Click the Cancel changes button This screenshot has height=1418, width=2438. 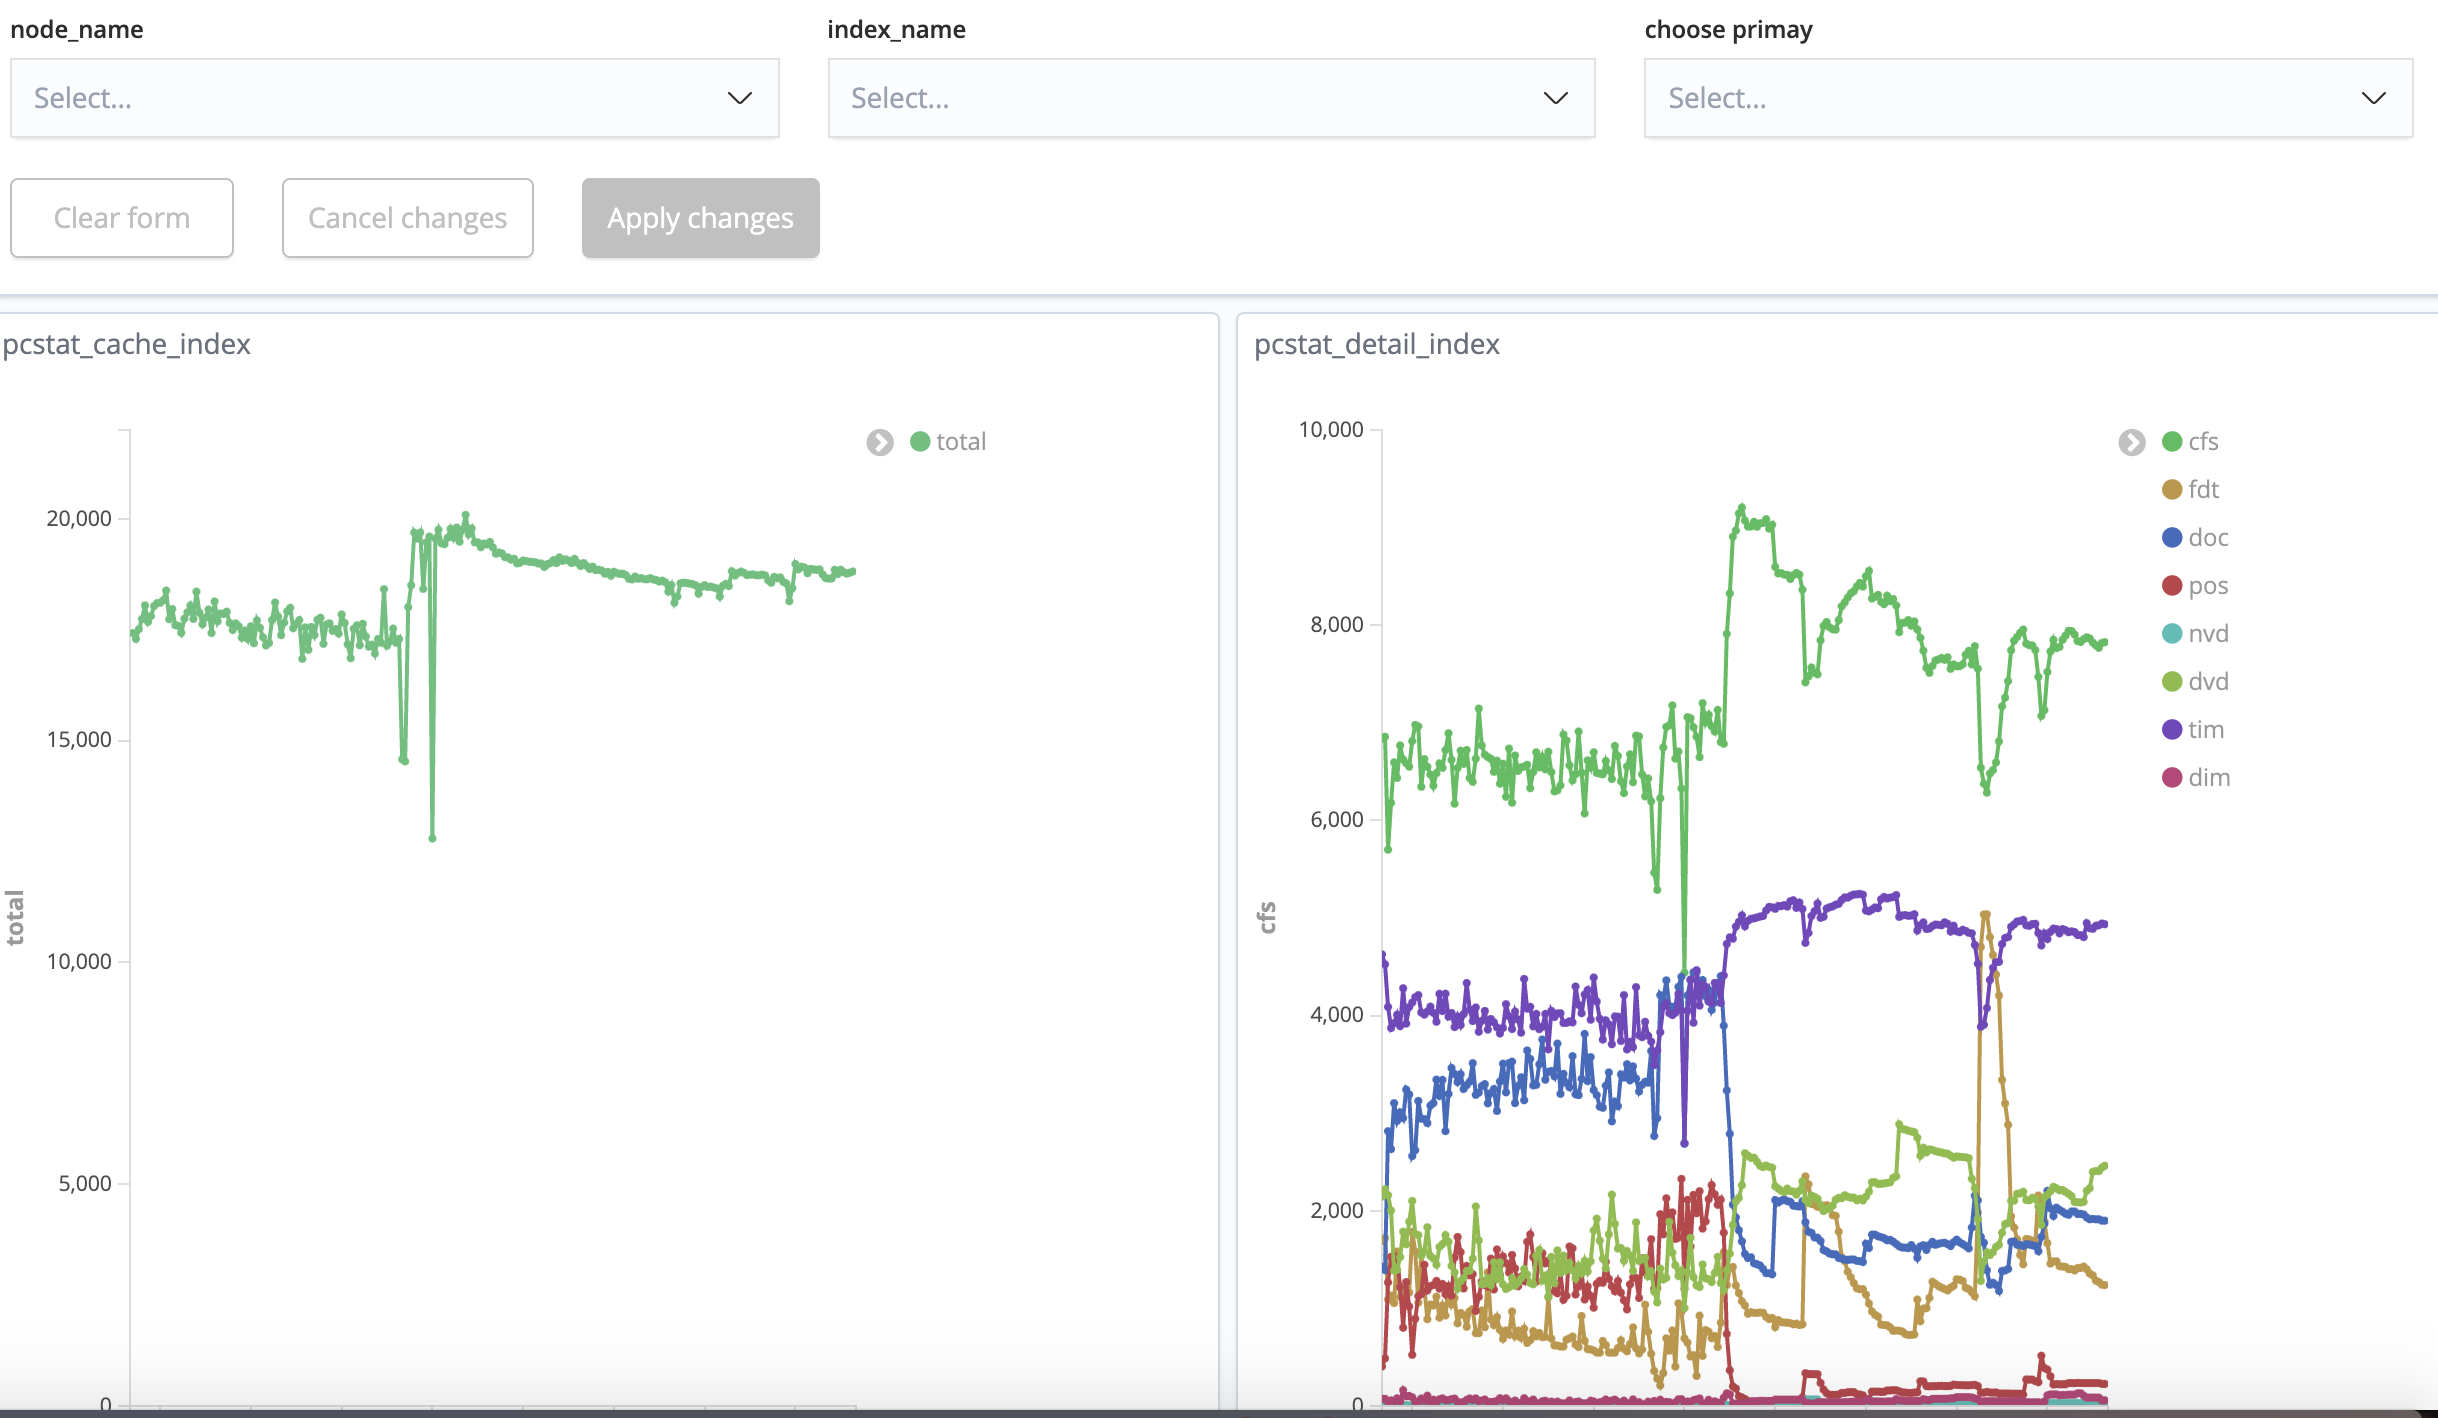pos(408,218)
